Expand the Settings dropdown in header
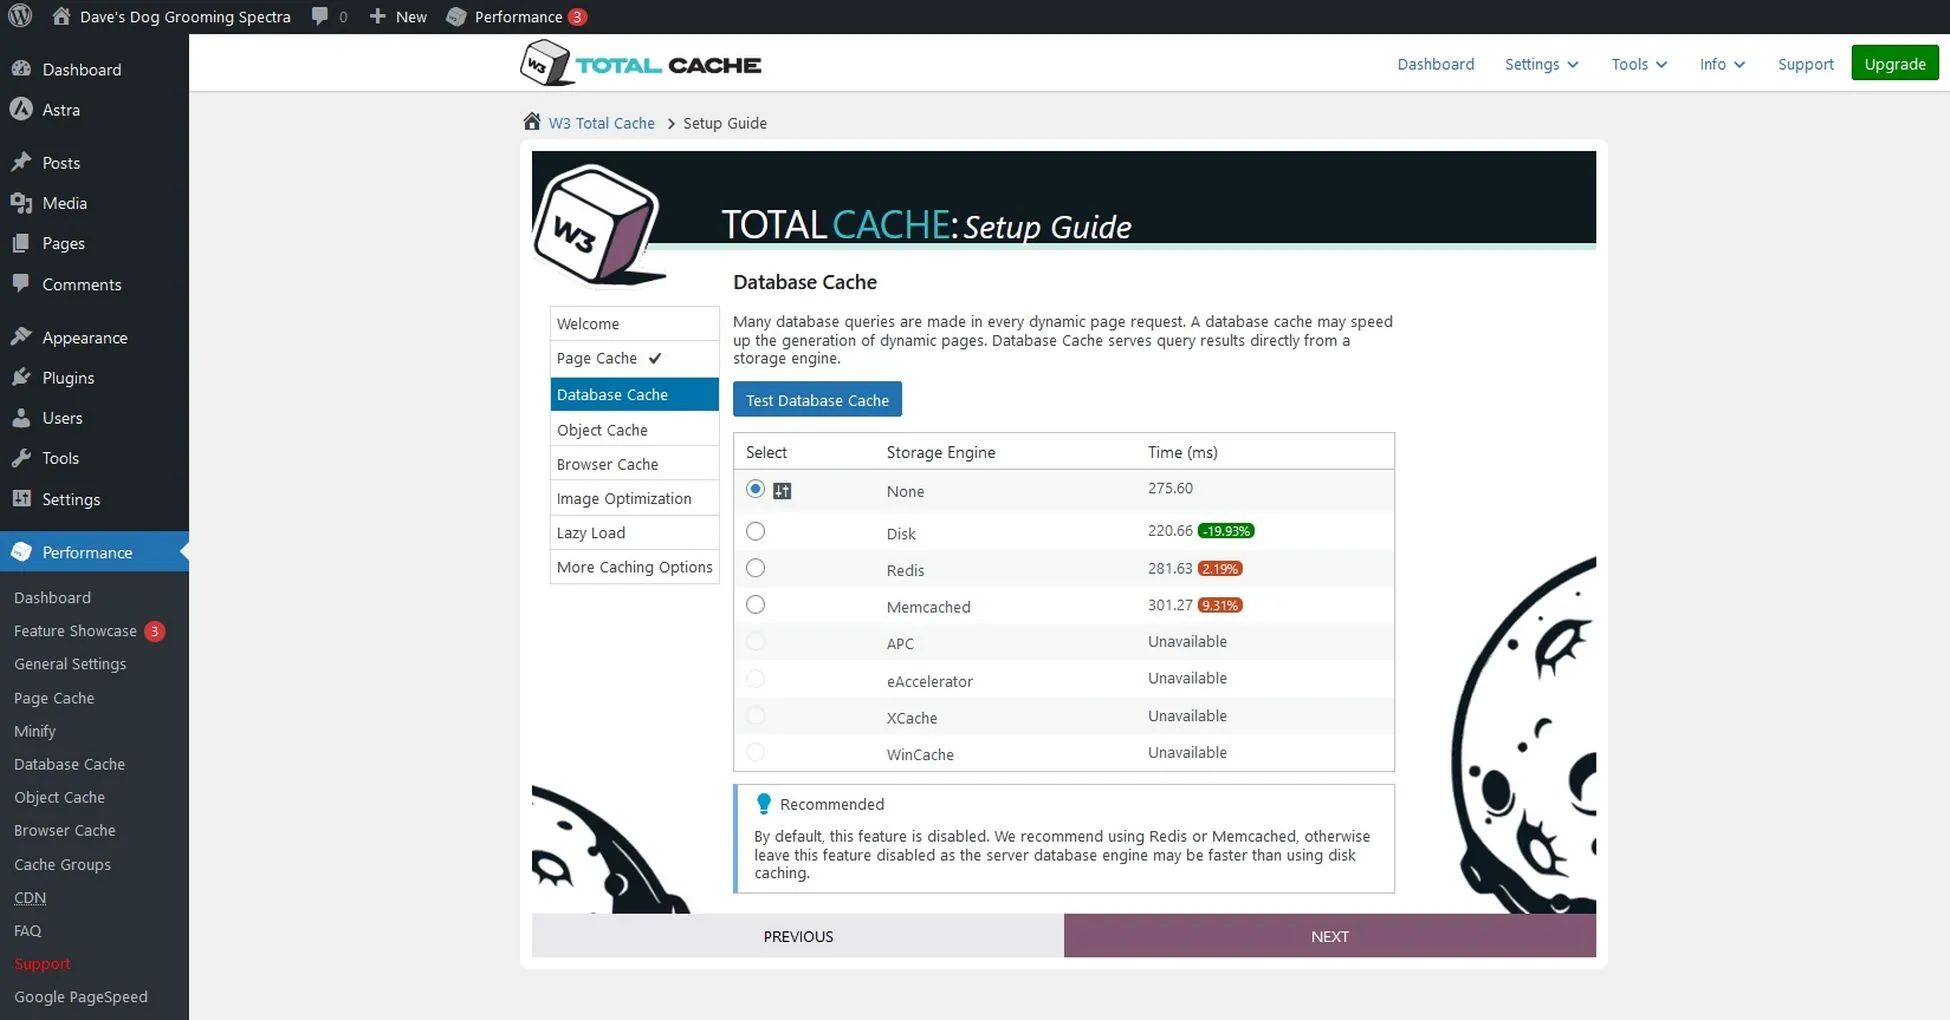The image size is (1950, 1020). pos(1541,64)
